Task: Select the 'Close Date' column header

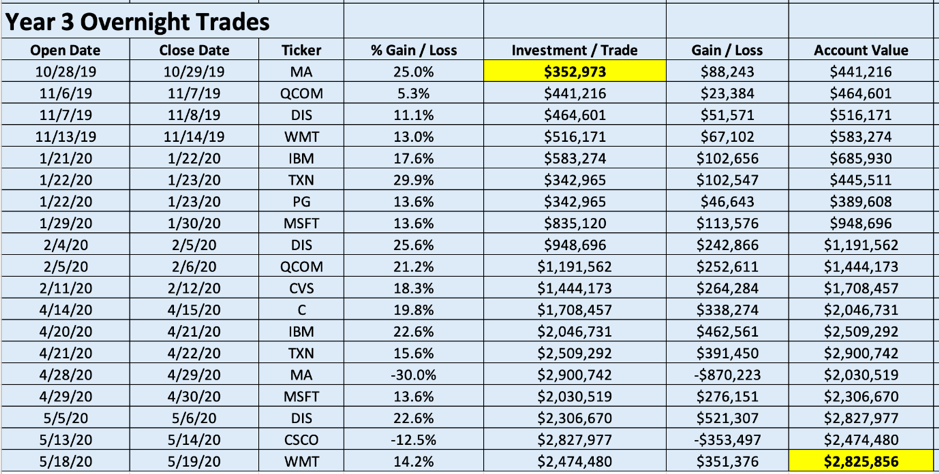Action: click(194, 50)
